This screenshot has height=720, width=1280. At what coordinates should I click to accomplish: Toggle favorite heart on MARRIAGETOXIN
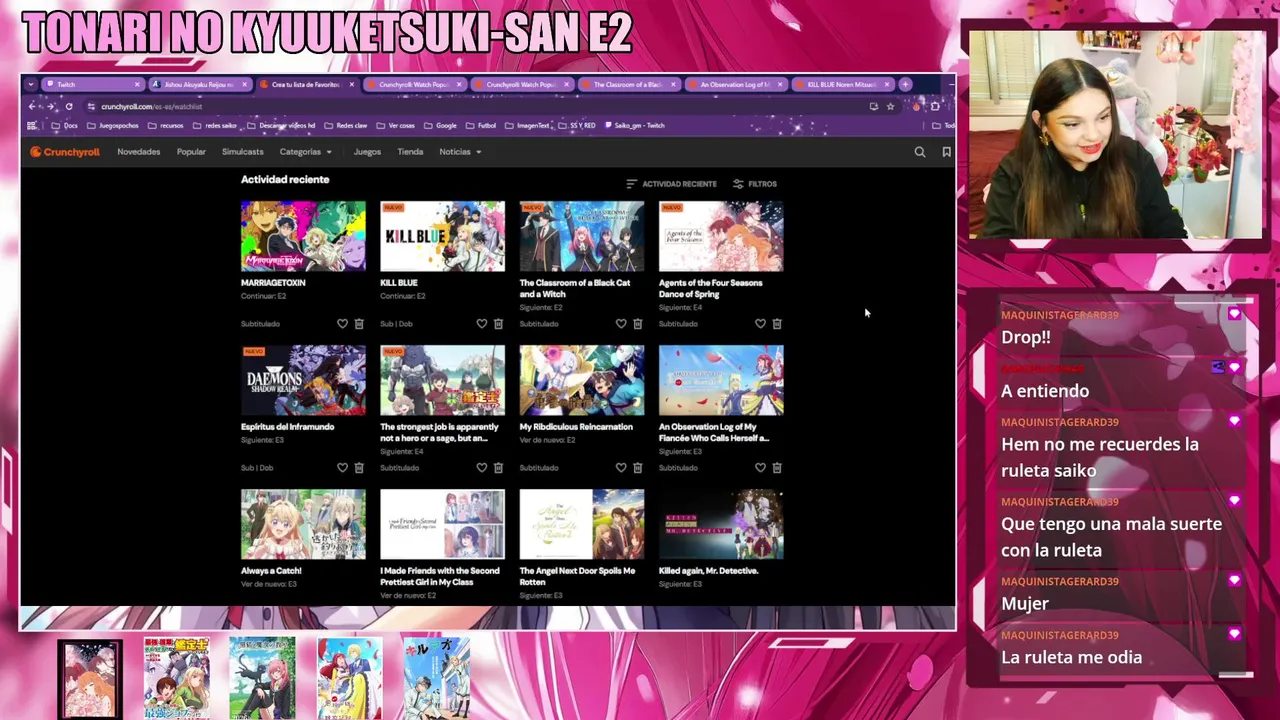pos(342,324)
